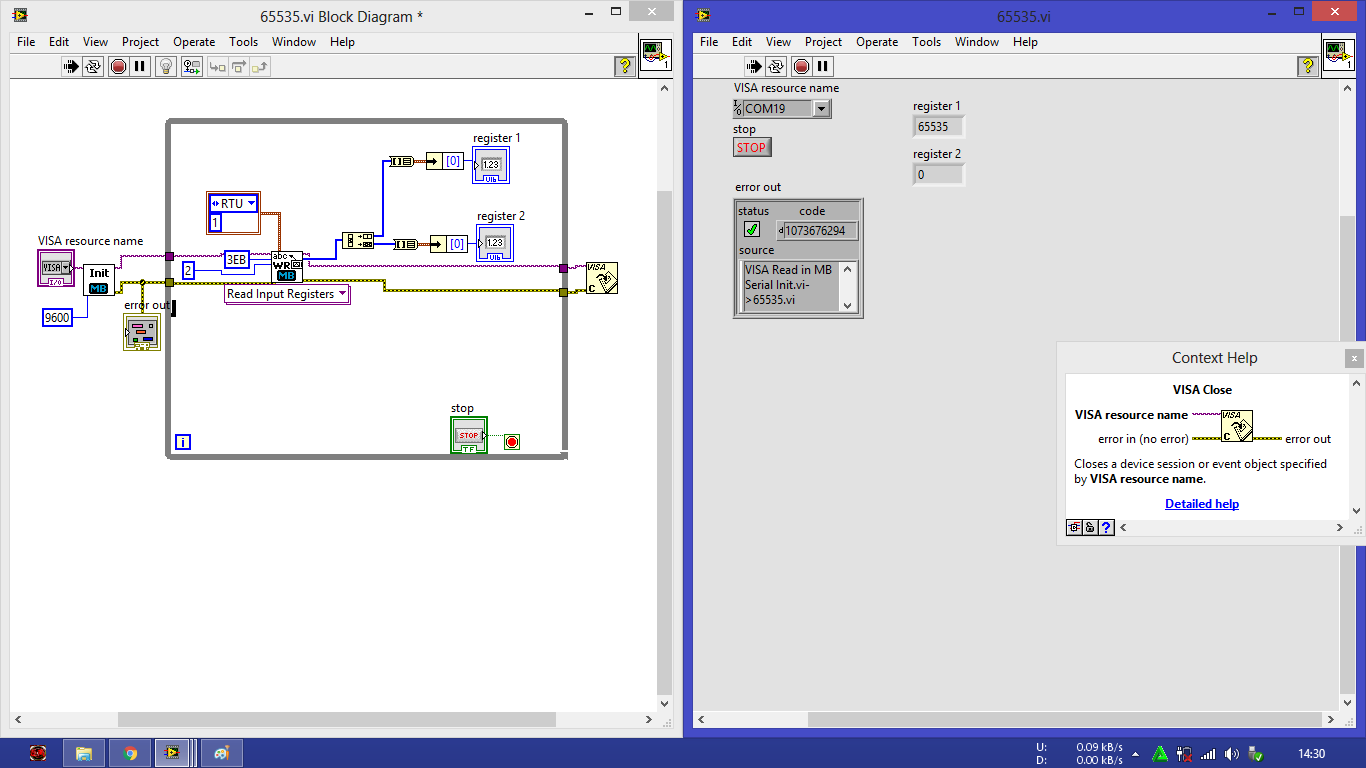The height and width of the screenshot is (768, 1366).
Task: Toggle Lock Context Help button
Action: pyautogui.click(x=1091, y=527)
